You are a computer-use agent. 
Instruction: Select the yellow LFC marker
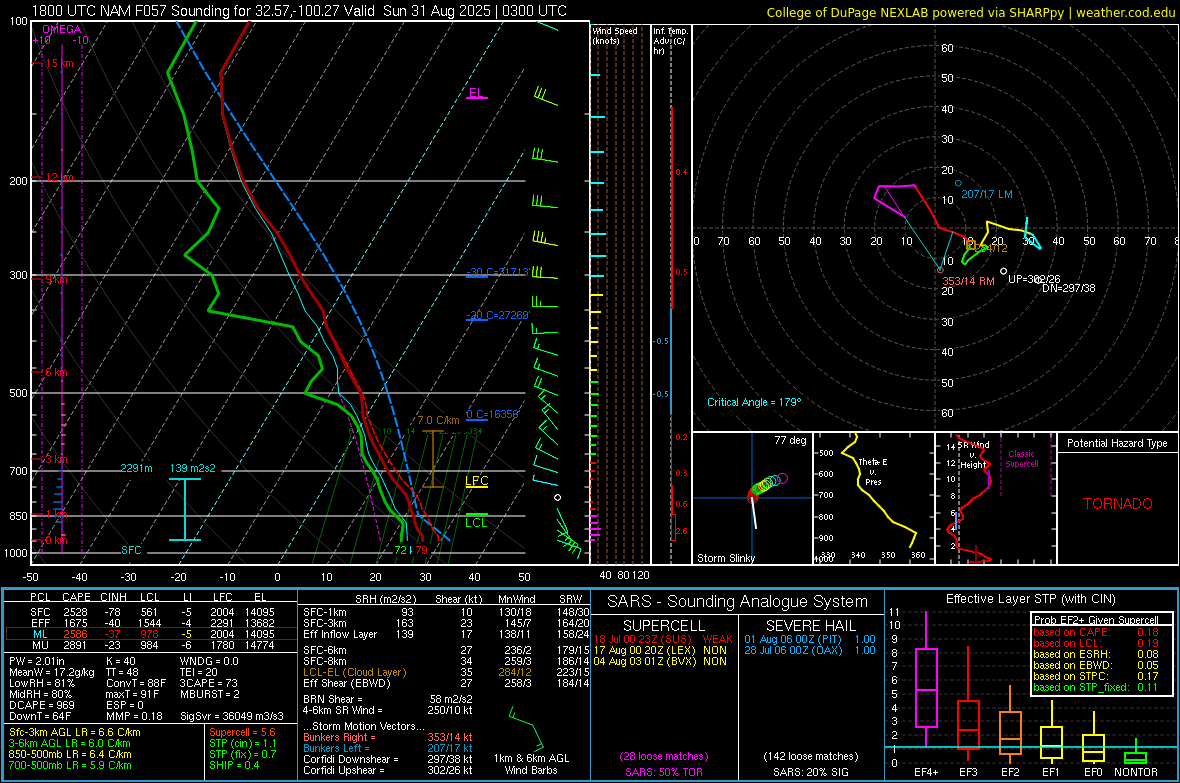476,481
